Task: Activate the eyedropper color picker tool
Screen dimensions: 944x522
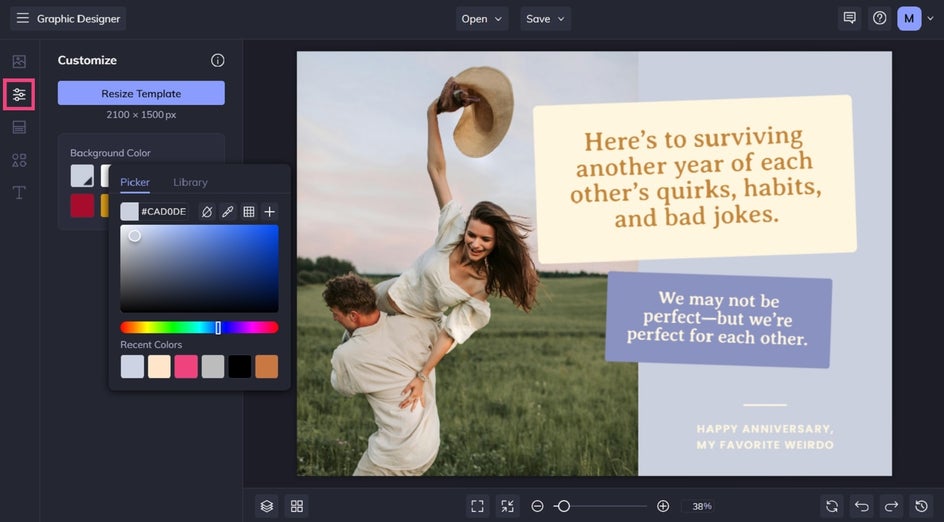Action: pyautogui.click(x=228, y=212)
